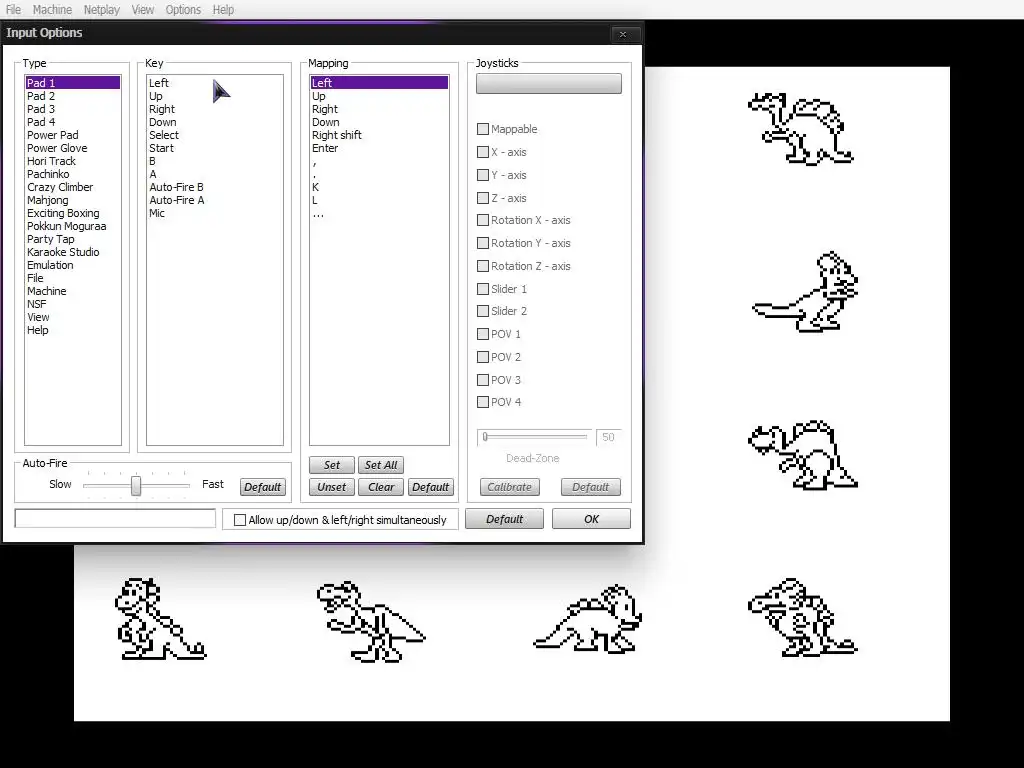Image resolution: width=1024 pixels, height=768 pixels.
Task: Select Mahjong in Type list
Action: click(x=72, y=200)
